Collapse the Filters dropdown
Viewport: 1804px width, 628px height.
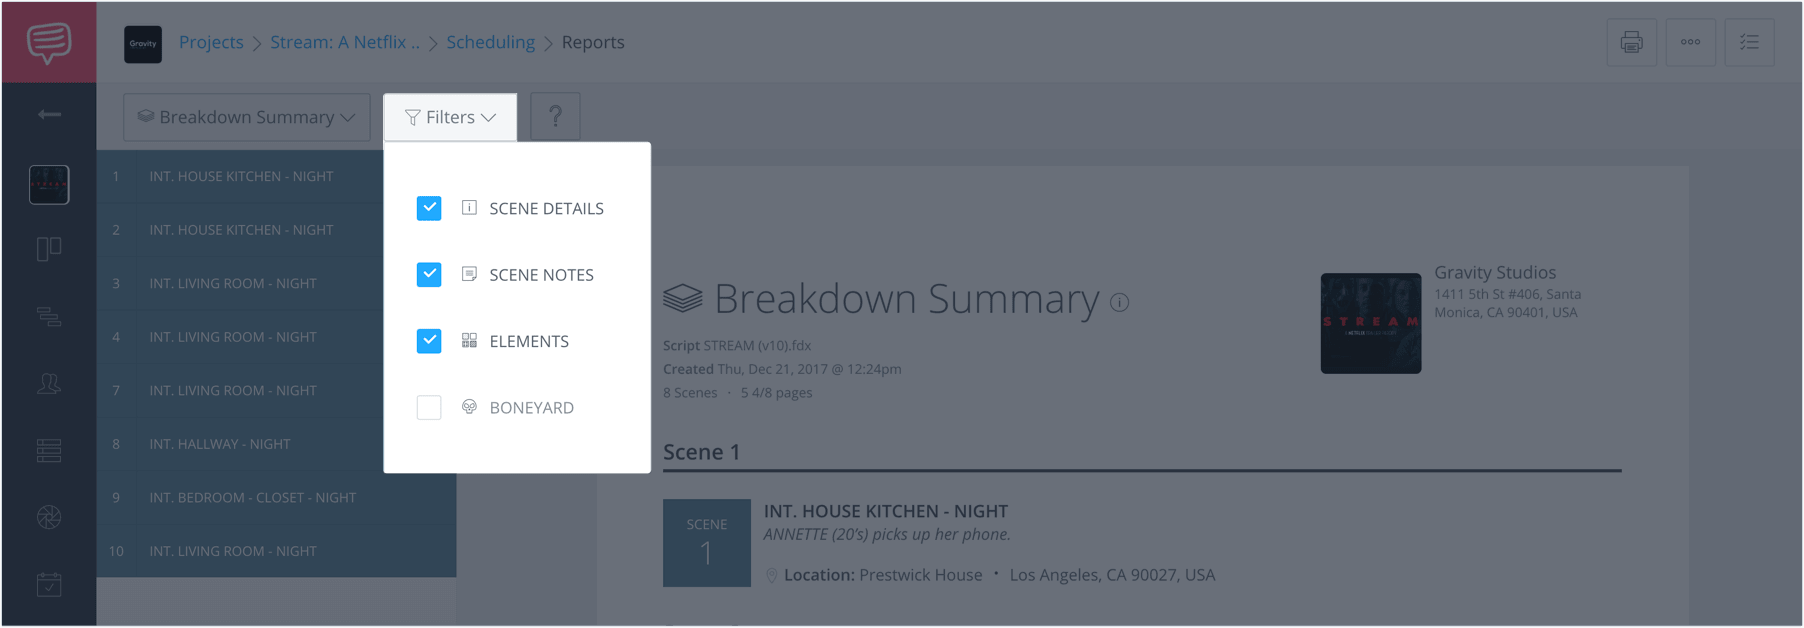(x=450, y=117)
